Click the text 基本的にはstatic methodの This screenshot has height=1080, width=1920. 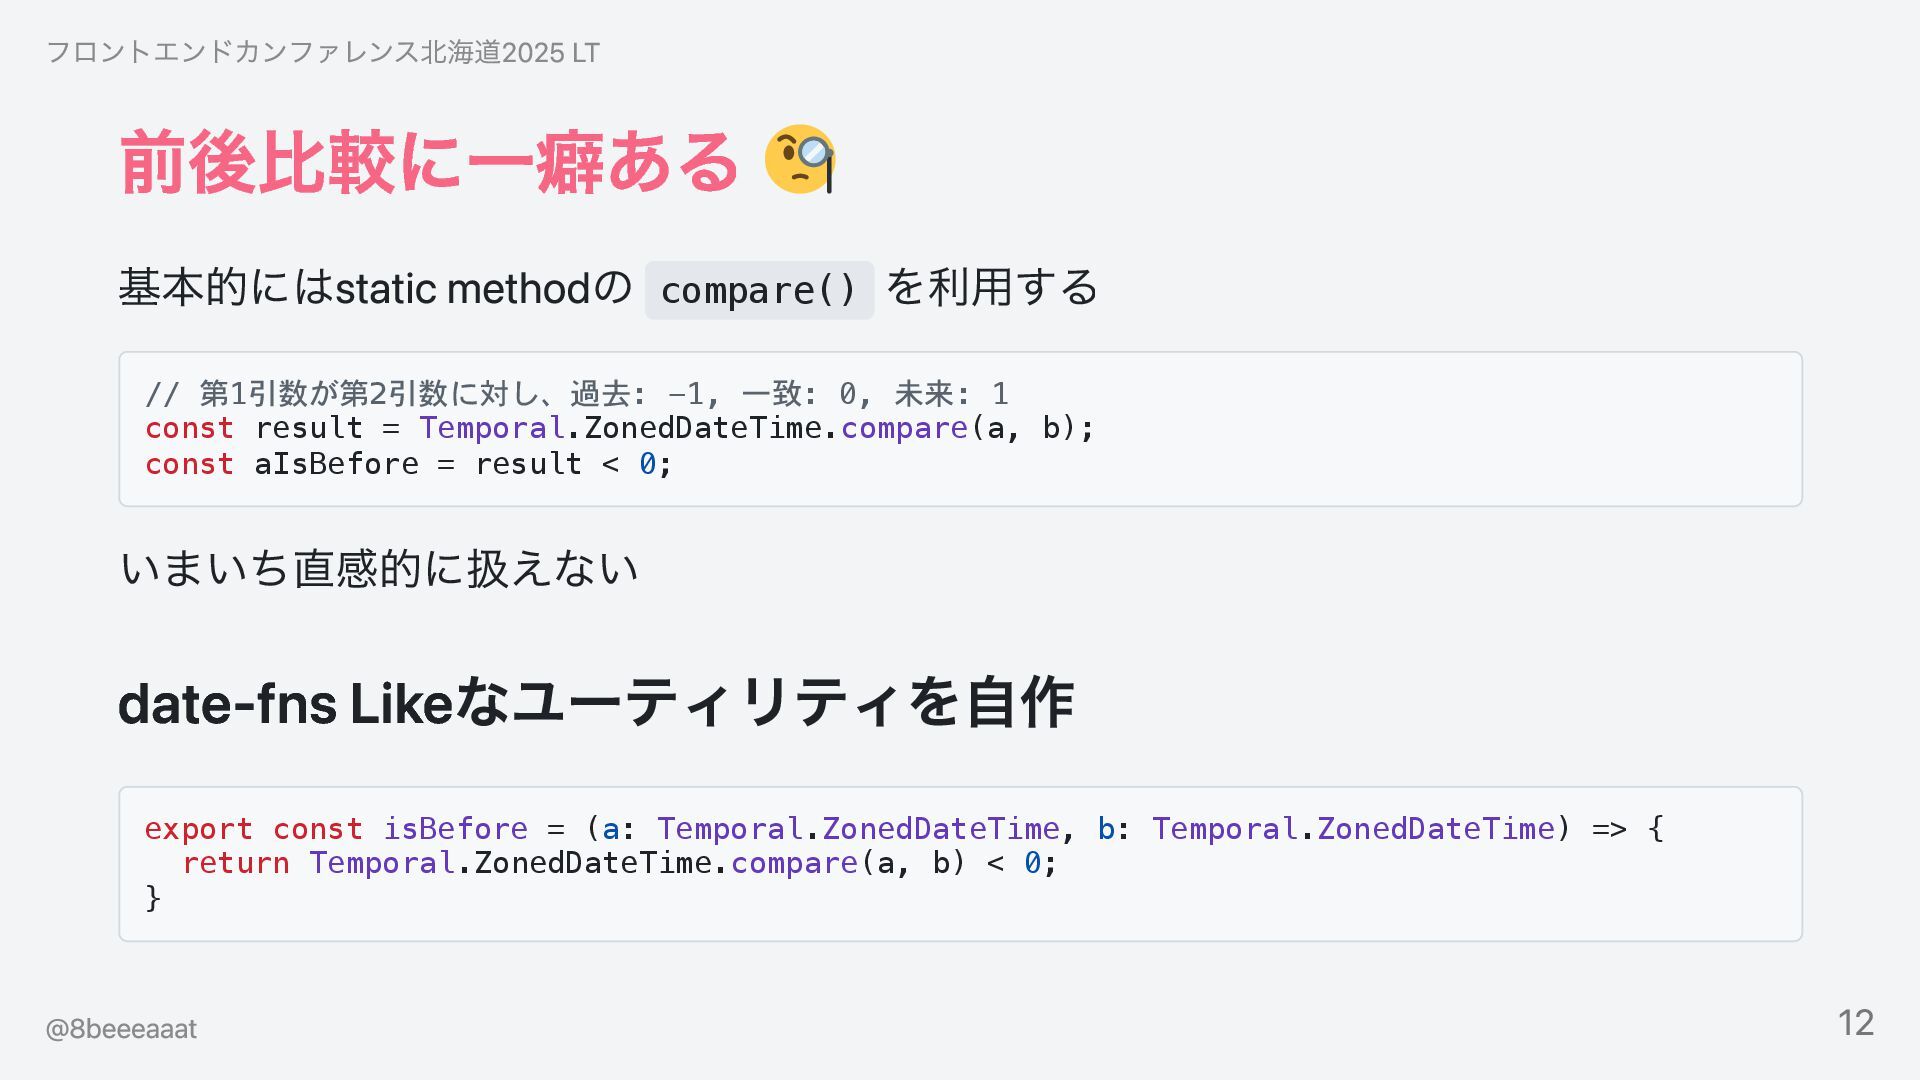pos(375,289)
